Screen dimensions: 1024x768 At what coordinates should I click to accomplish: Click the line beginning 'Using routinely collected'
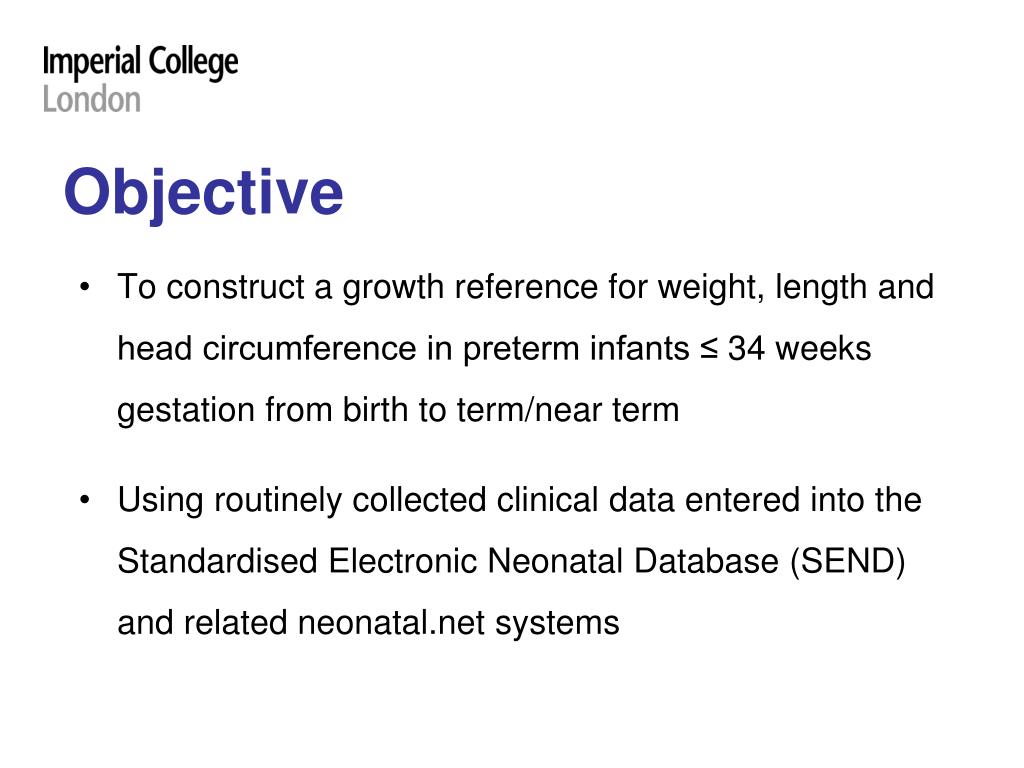tap(519, 501)
